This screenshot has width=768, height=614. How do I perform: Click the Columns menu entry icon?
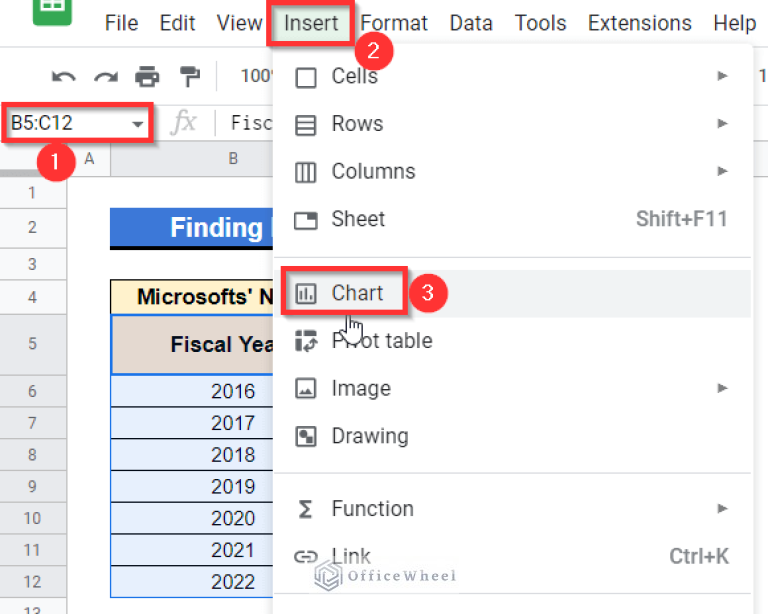click(306, 172)
